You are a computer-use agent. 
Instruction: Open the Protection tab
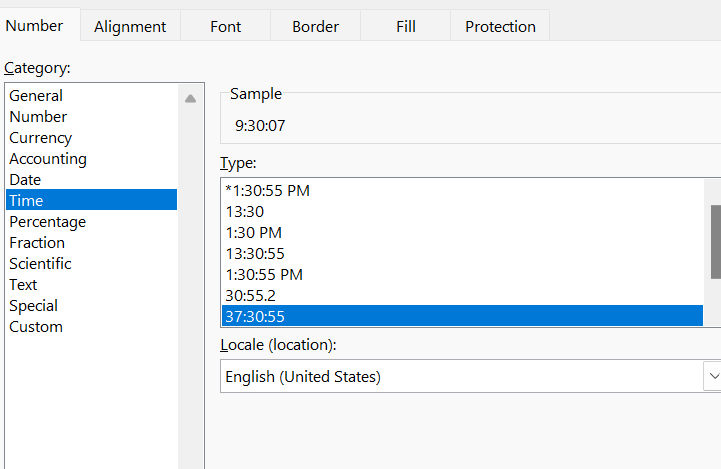(x=500, y=27)
